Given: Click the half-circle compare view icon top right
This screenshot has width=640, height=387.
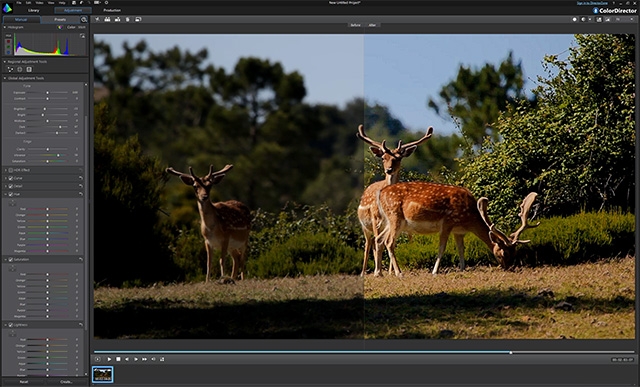Looking at the screenshot, I should (583, 19).
